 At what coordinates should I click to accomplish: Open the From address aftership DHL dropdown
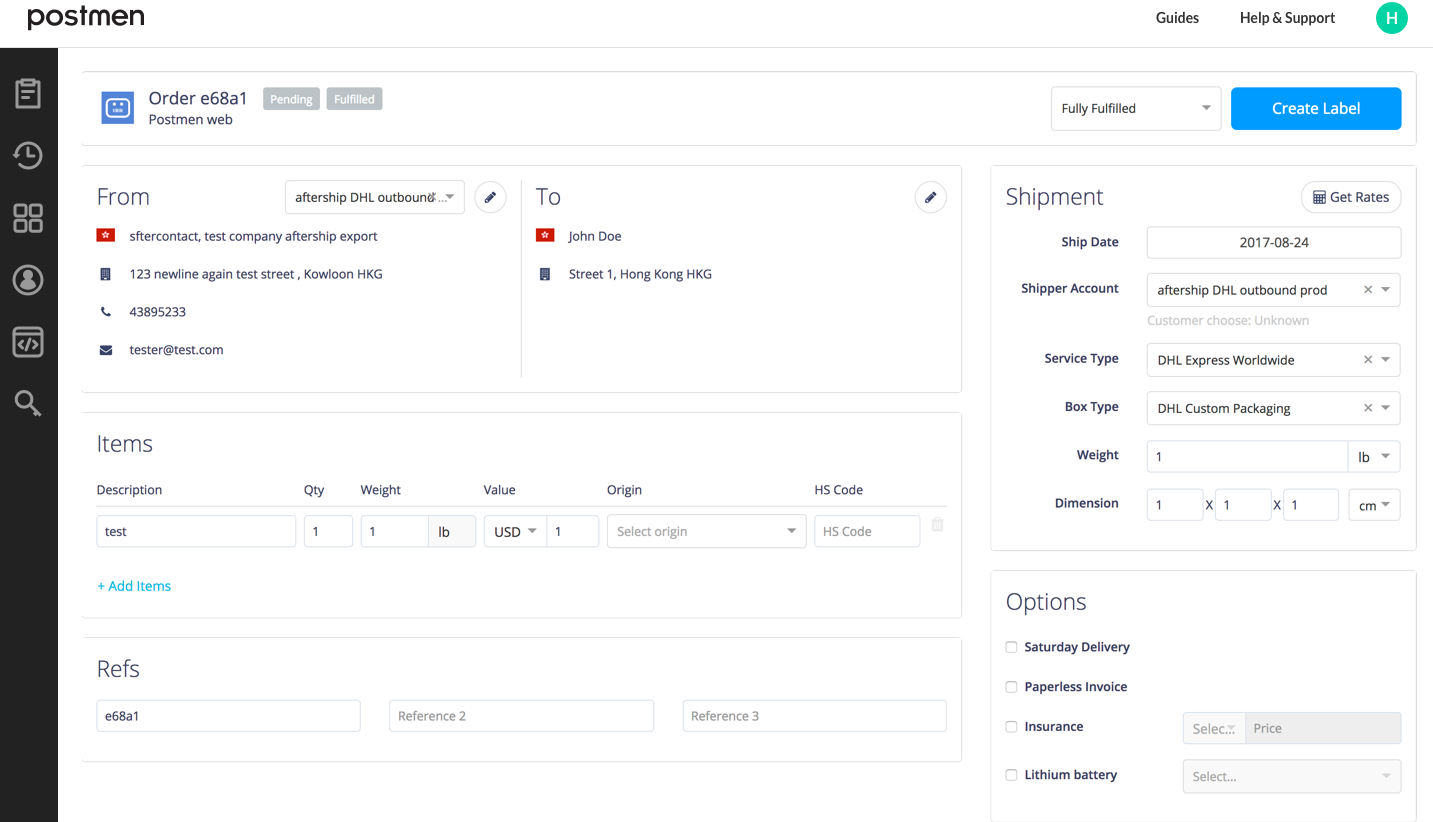click(x=375, y=197)
